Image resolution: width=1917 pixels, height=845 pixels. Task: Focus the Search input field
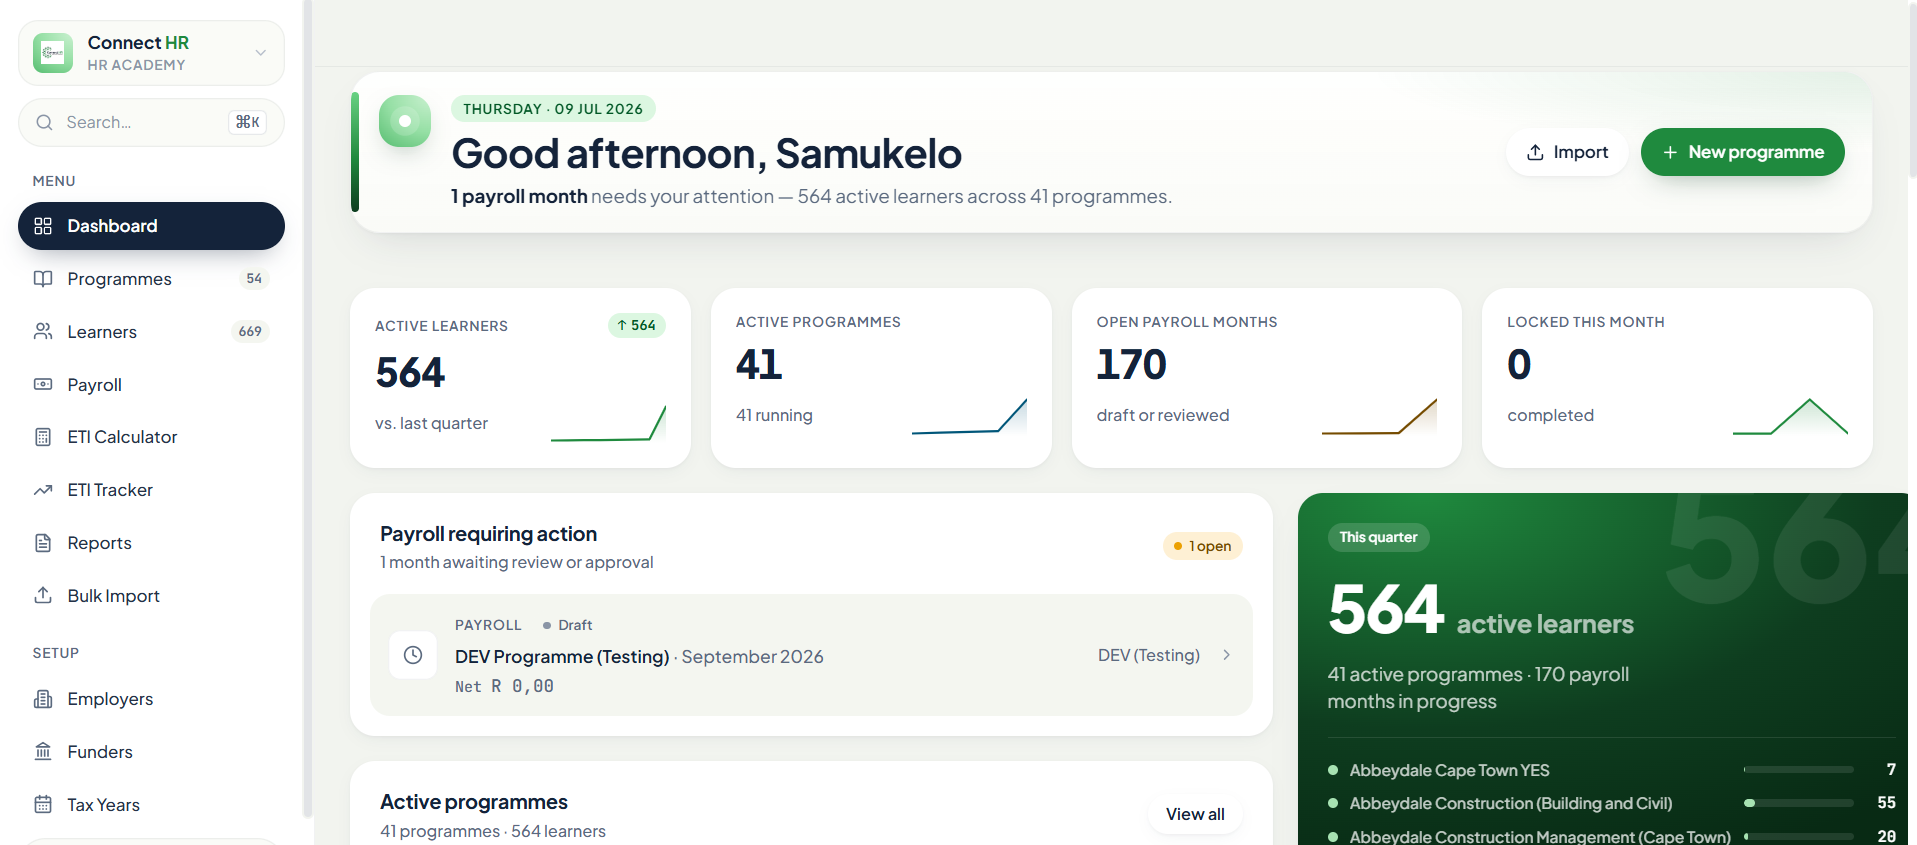click(151, 122)
